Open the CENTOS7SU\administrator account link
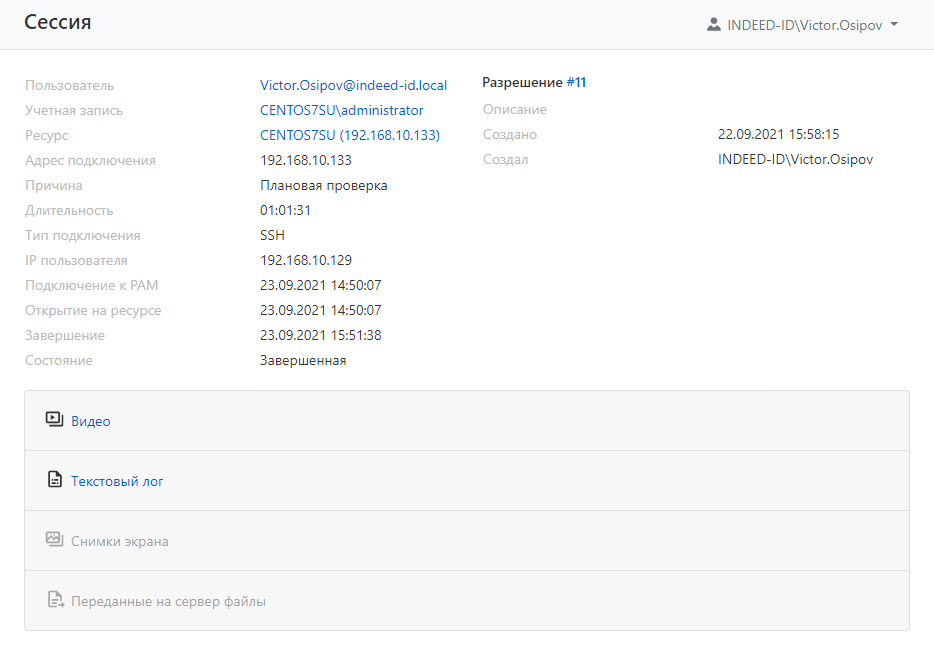The width and height of the screenshot is (934, 660). coord(341,110)
